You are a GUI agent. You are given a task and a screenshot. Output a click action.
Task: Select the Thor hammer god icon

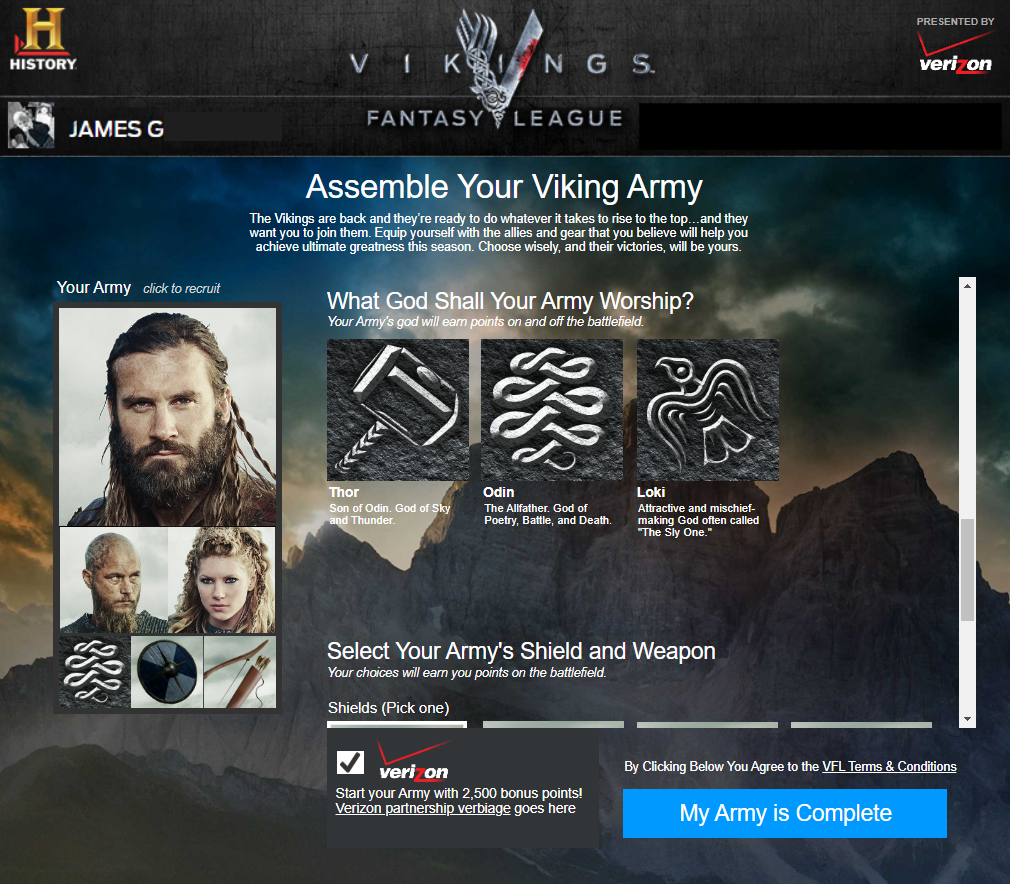397,410
